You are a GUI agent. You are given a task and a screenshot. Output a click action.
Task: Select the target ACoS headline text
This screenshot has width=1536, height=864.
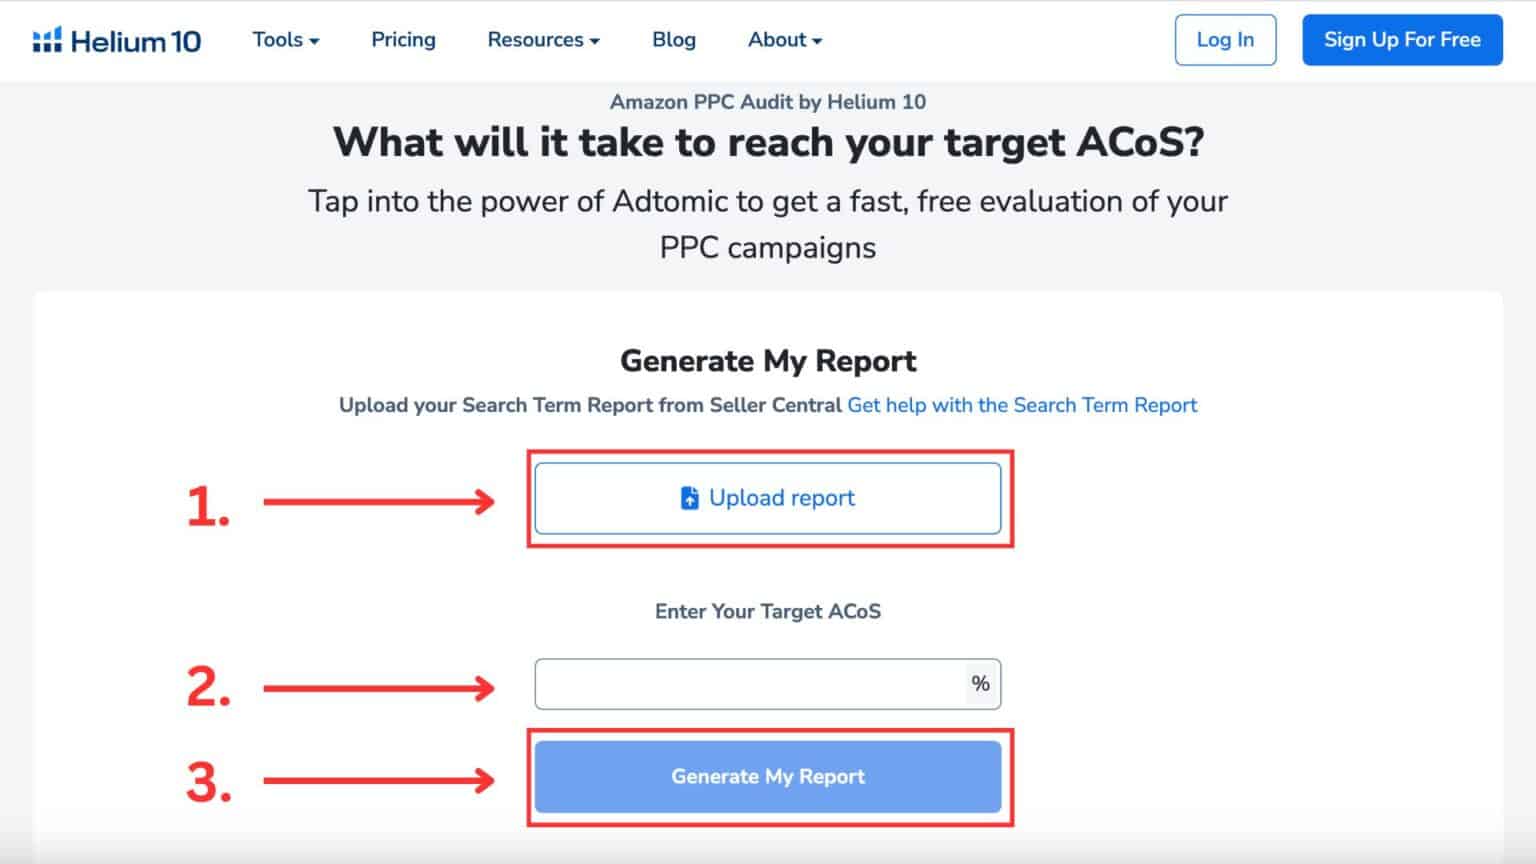tap(768, 142)
